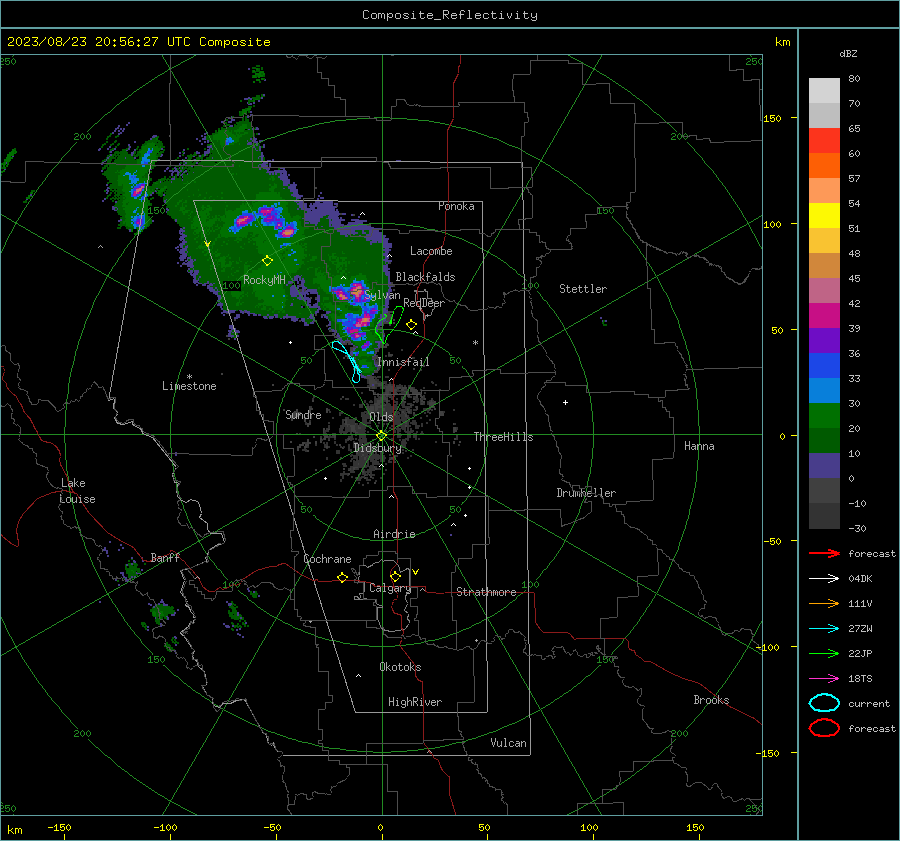Click the 2023/08/23 20:56:27 UTC timestamp
The height and width of the screenshot is (841, 900).
(138, 42)
